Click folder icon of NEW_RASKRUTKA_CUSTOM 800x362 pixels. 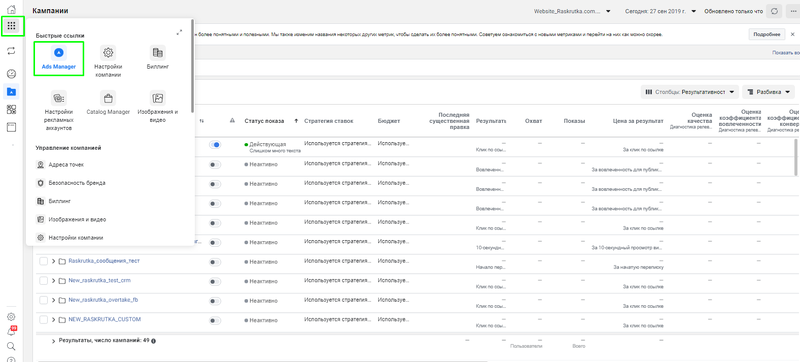(x=62, y=320)
